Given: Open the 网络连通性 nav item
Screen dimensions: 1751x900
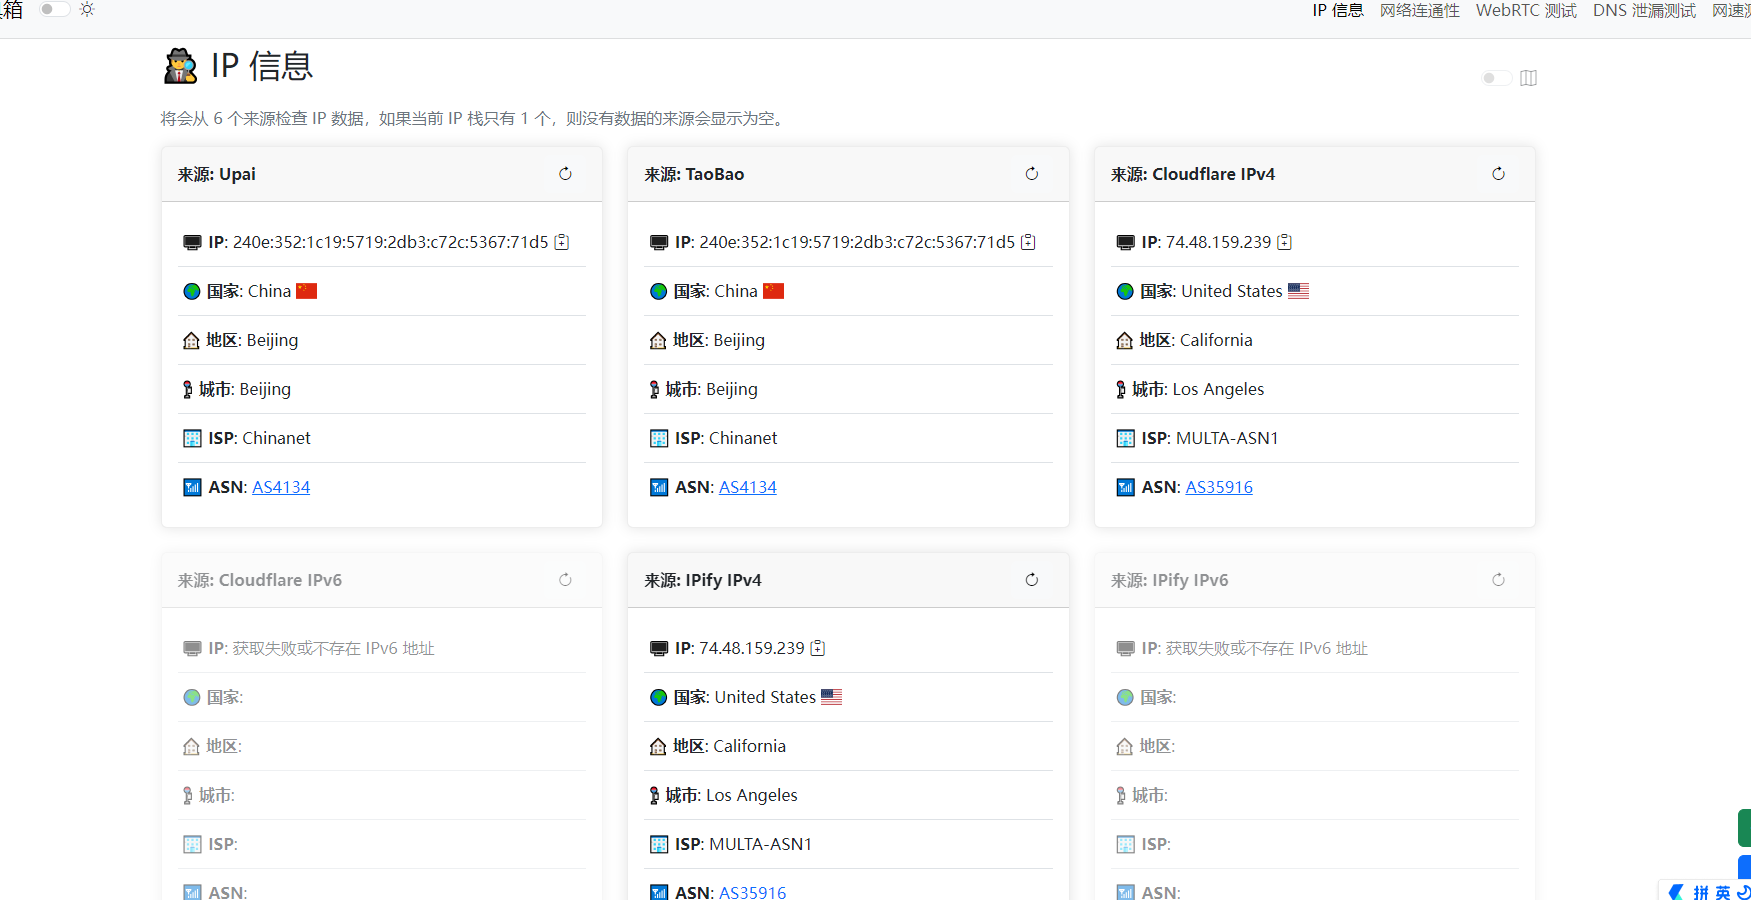Looking at the screenshot, I should pos(1419,10).
